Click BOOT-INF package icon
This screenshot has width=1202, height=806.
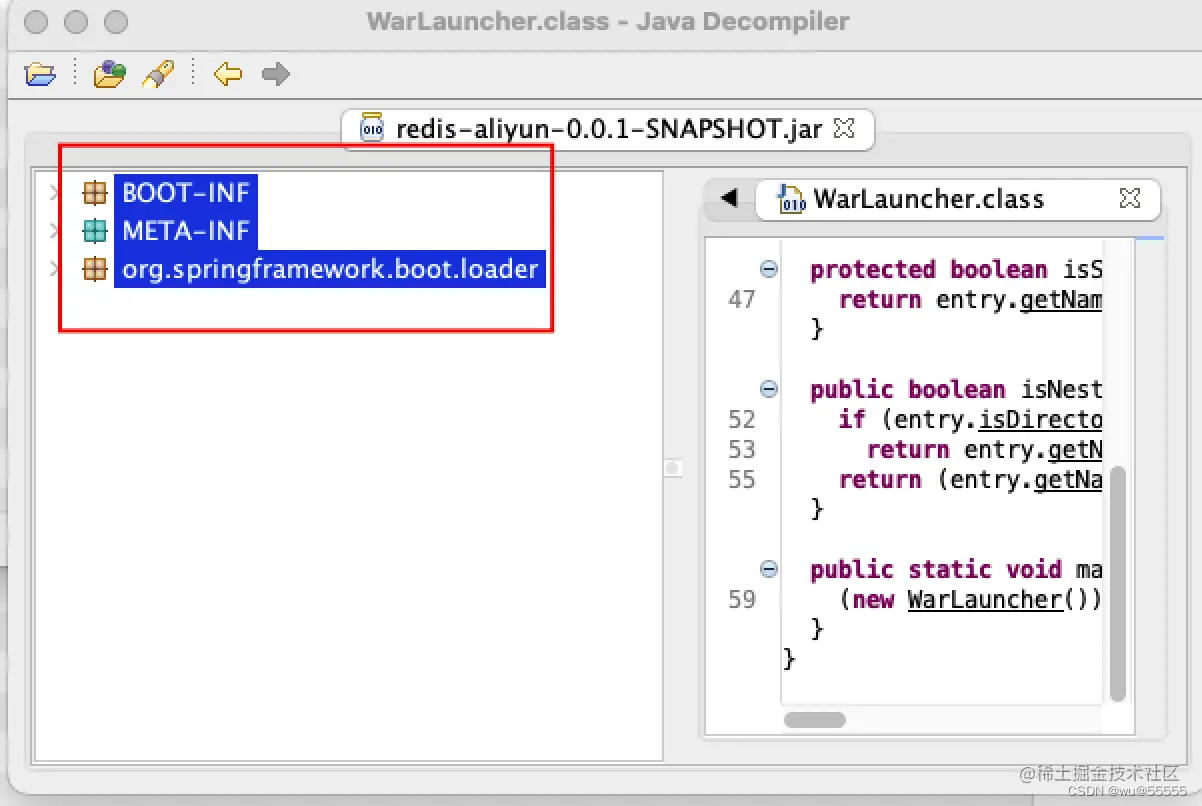pos(95,192)
